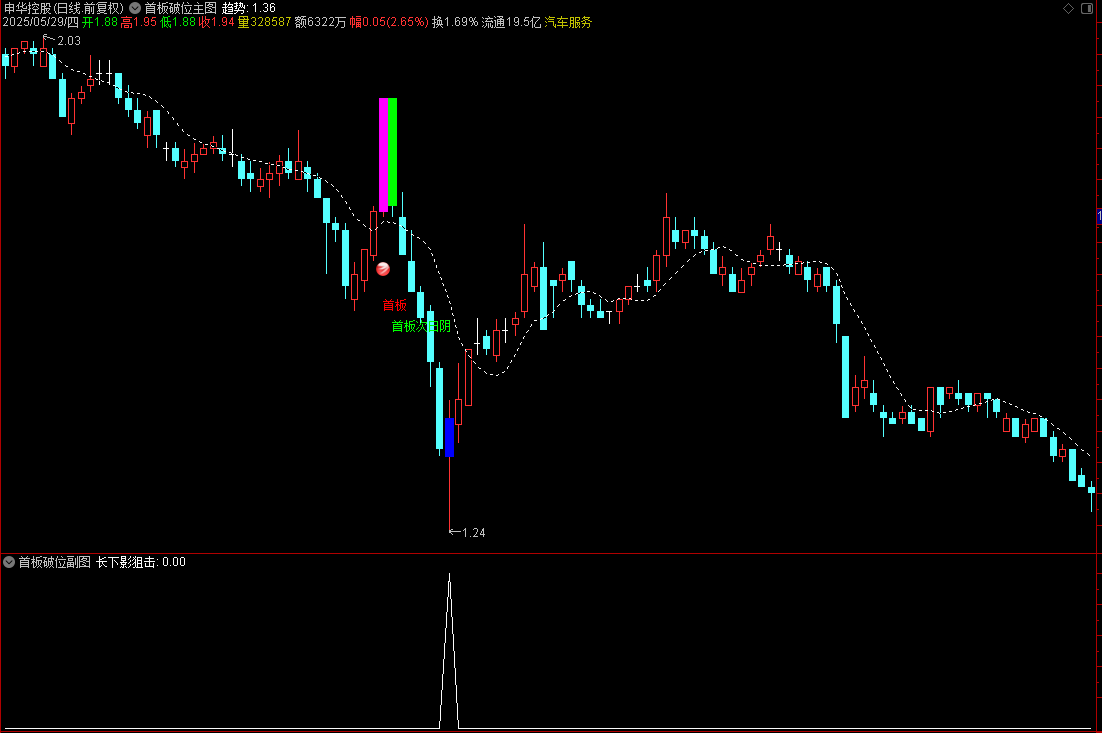Click the opening price 开1.88
Image resolution: width=1102 pixels, height=733 pixels.
coord(100,22)
